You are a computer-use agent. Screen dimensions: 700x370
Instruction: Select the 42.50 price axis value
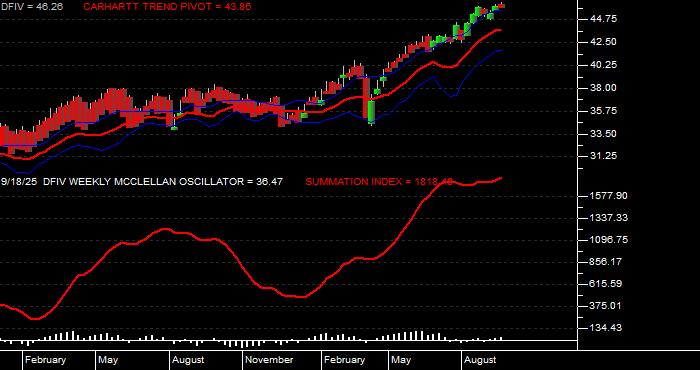[x=603, y=42]
